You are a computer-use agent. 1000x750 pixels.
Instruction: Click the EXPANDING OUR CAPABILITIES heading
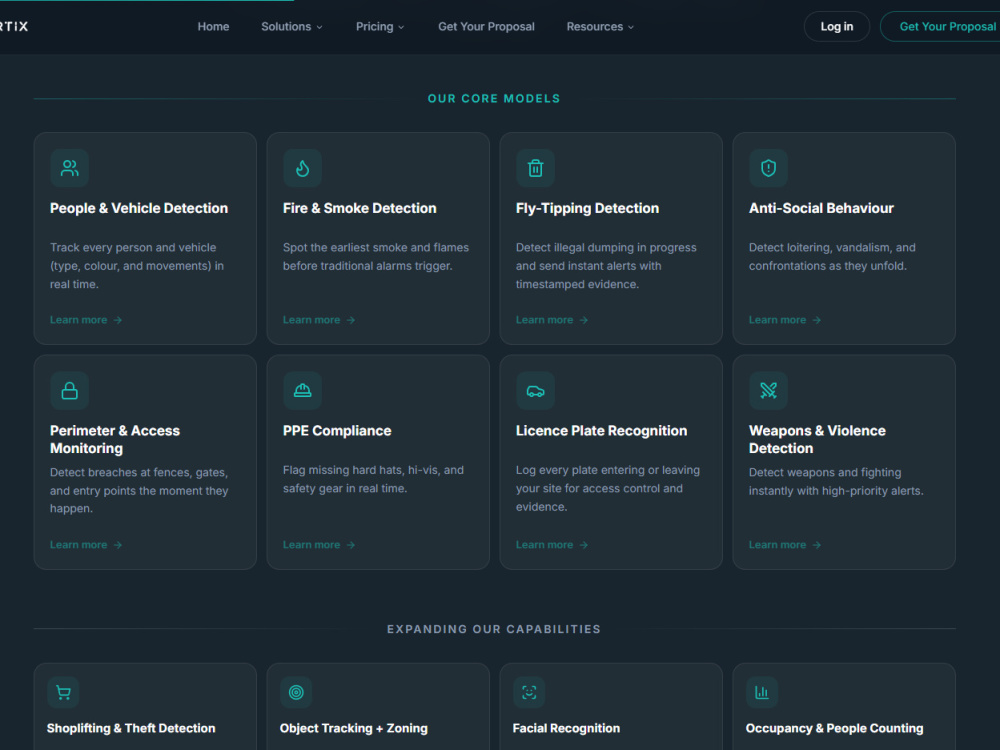494,629
